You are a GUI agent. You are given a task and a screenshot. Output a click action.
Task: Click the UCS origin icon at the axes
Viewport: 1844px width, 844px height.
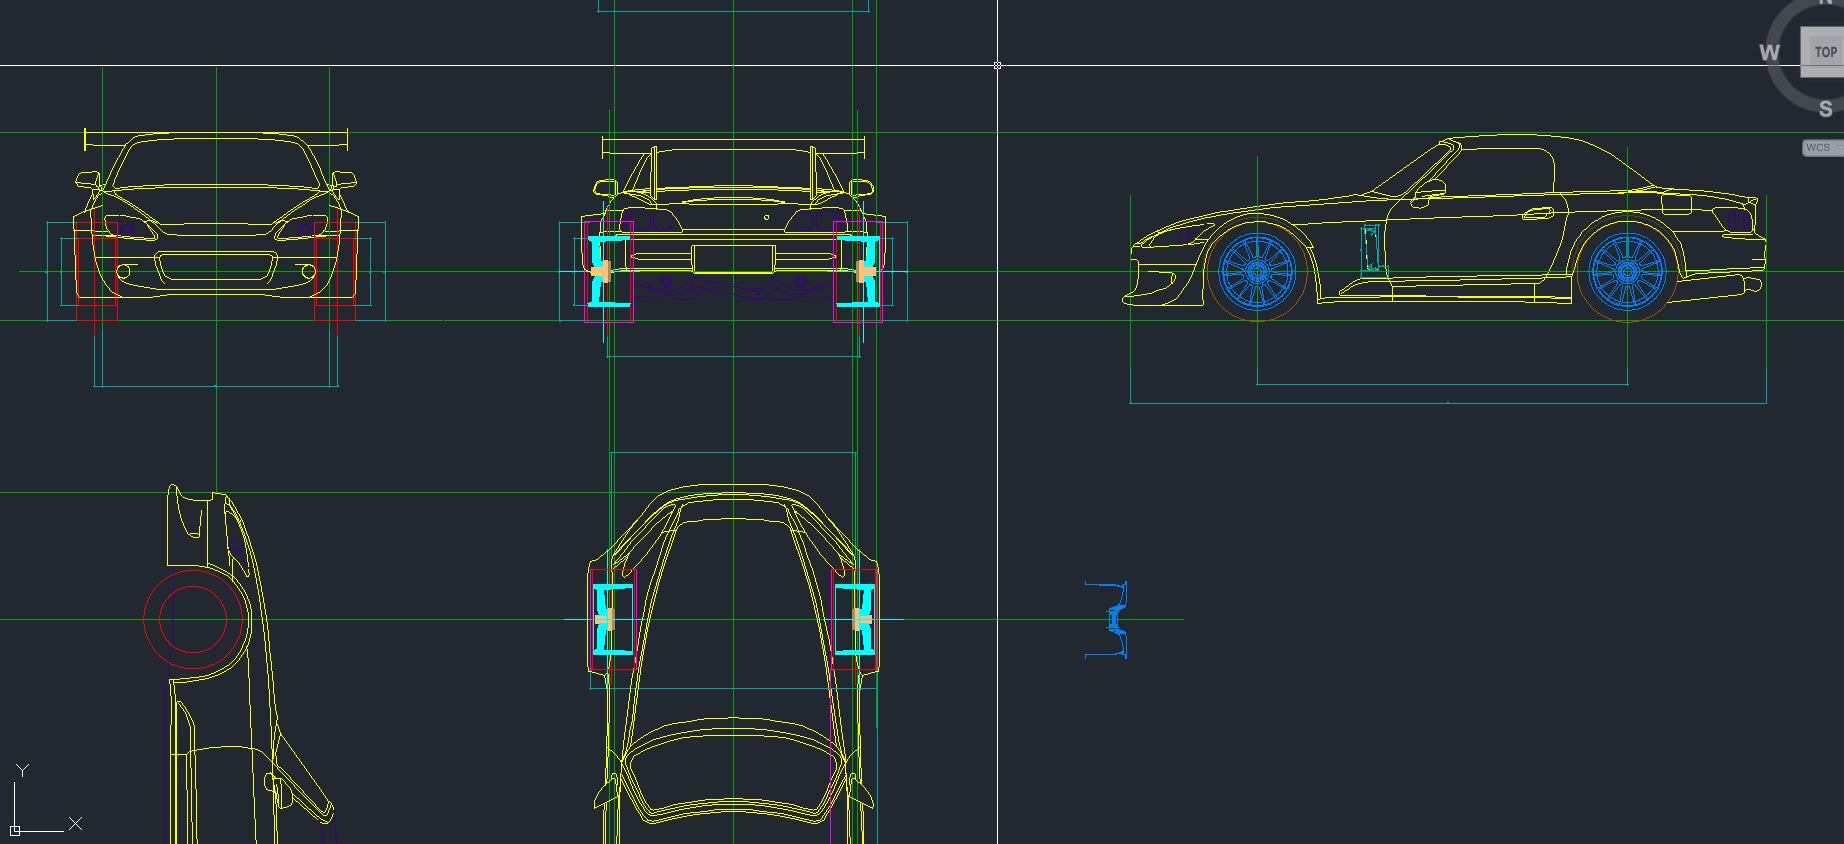pyautogui.click(x=15, y=830)
